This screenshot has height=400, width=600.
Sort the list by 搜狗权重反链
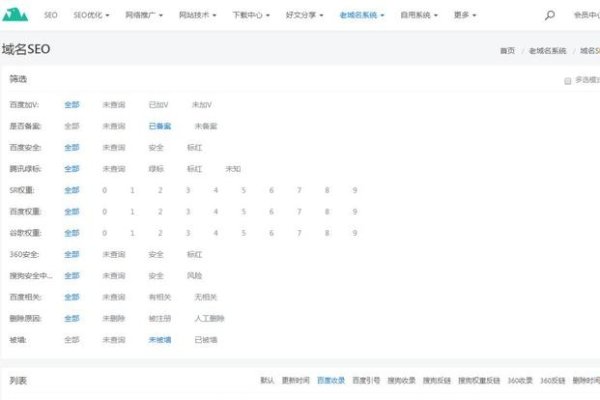[479, 380]
